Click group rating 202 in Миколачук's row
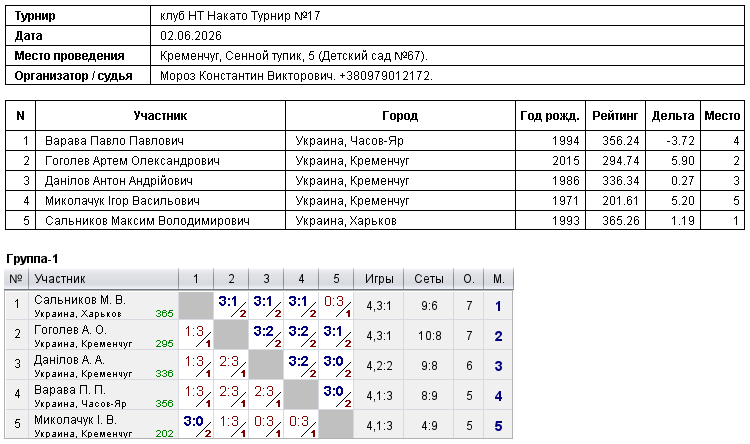The image size is (750, 444). pos(164,433)
